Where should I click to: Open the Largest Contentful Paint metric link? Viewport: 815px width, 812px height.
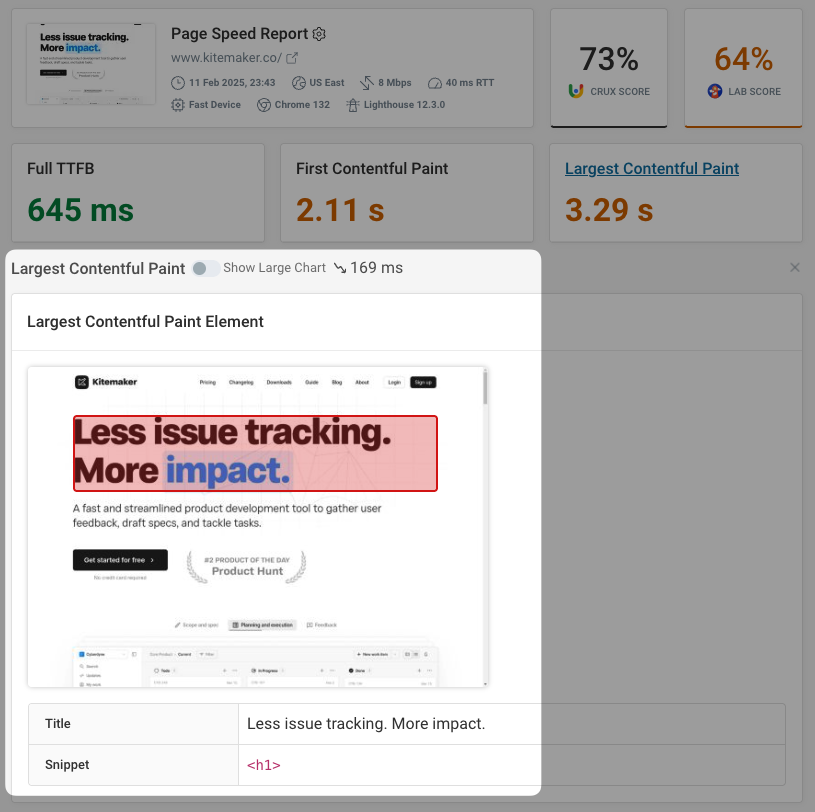coord(652,169)
